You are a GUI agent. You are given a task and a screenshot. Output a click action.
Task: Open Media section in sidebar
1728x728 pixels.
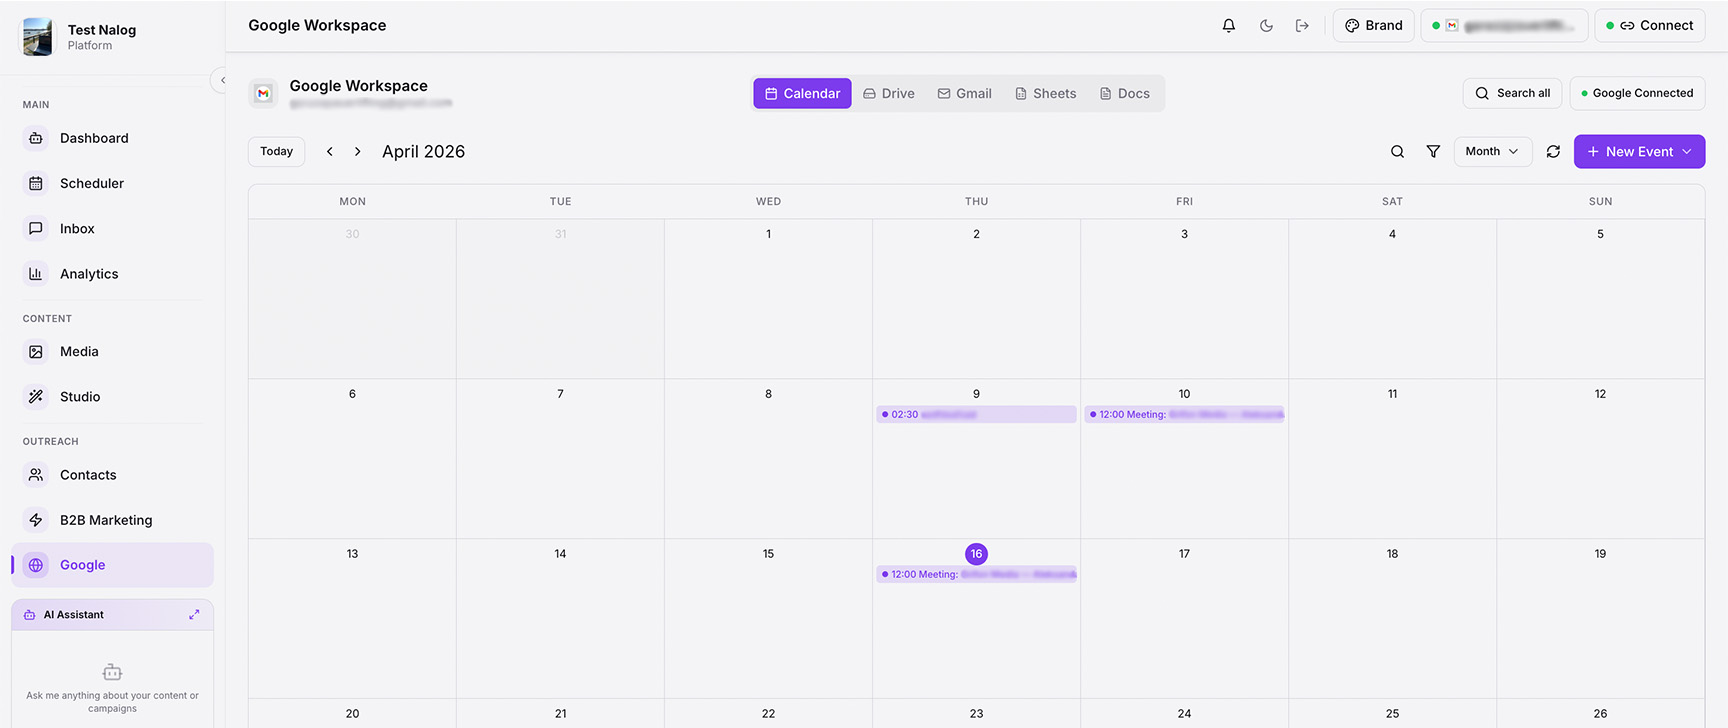[x=112, y=352]
